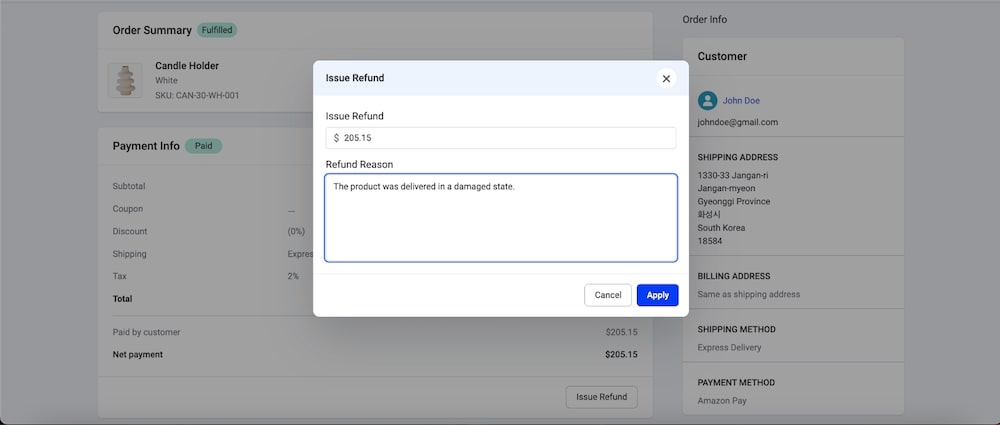Click the John Doe avatar icon
The width and height of the screenshot is (1000, 425).
point(708,100)
